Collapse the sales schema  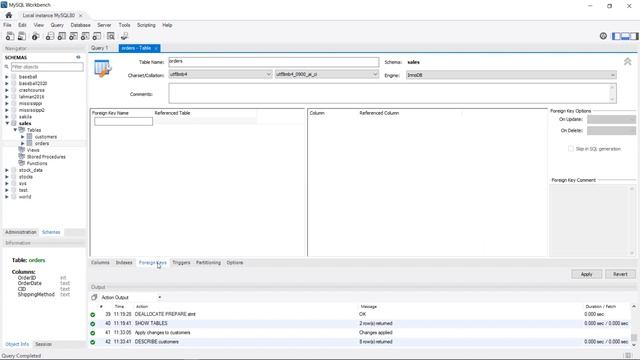(7, 123)
